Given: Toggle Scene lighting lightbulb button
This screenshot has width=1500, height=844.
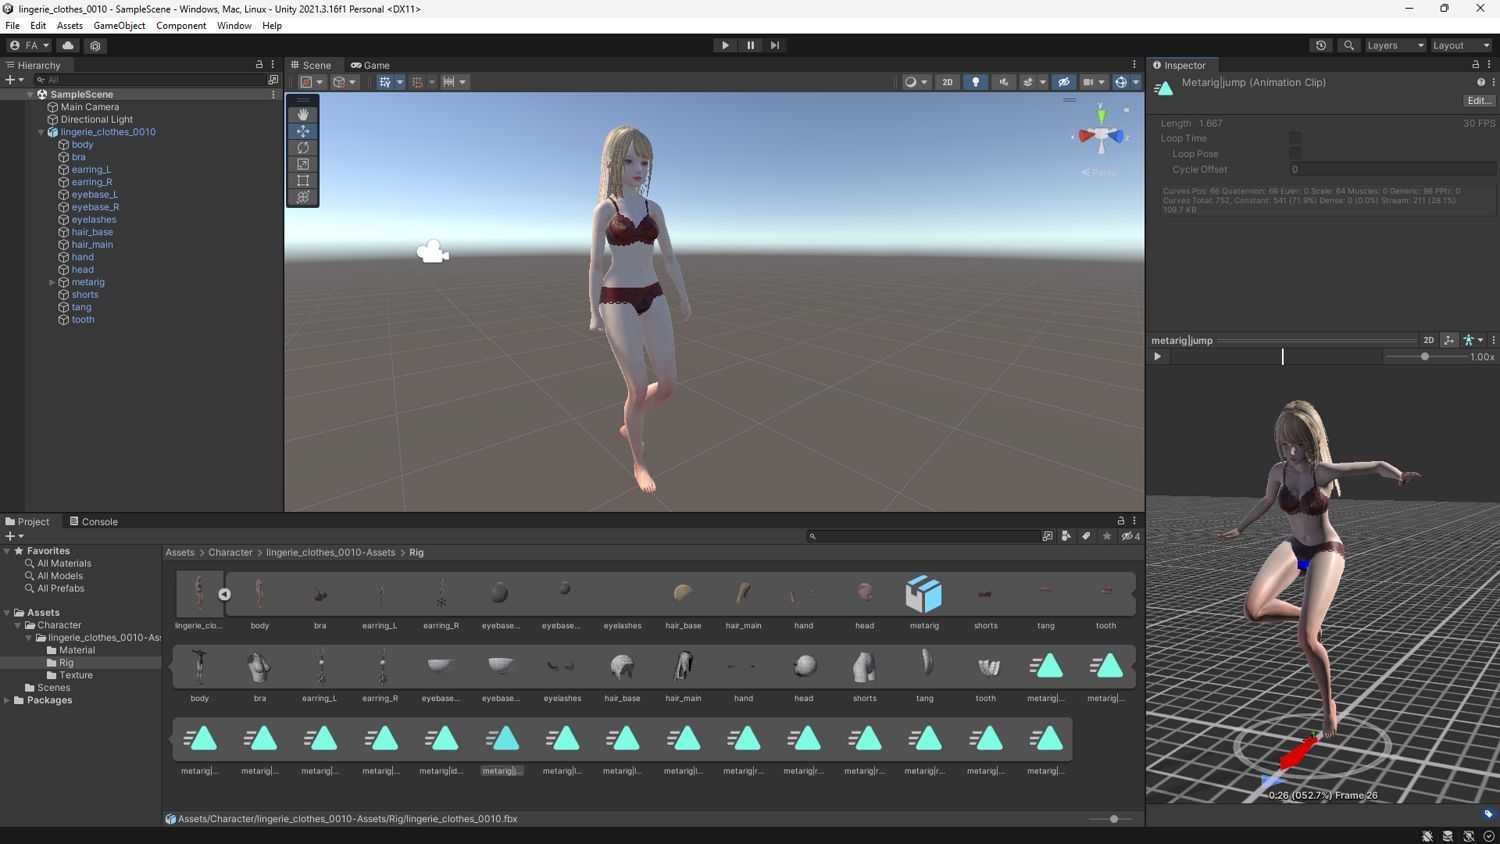Looking at the screenshot, I should point(976,82).
